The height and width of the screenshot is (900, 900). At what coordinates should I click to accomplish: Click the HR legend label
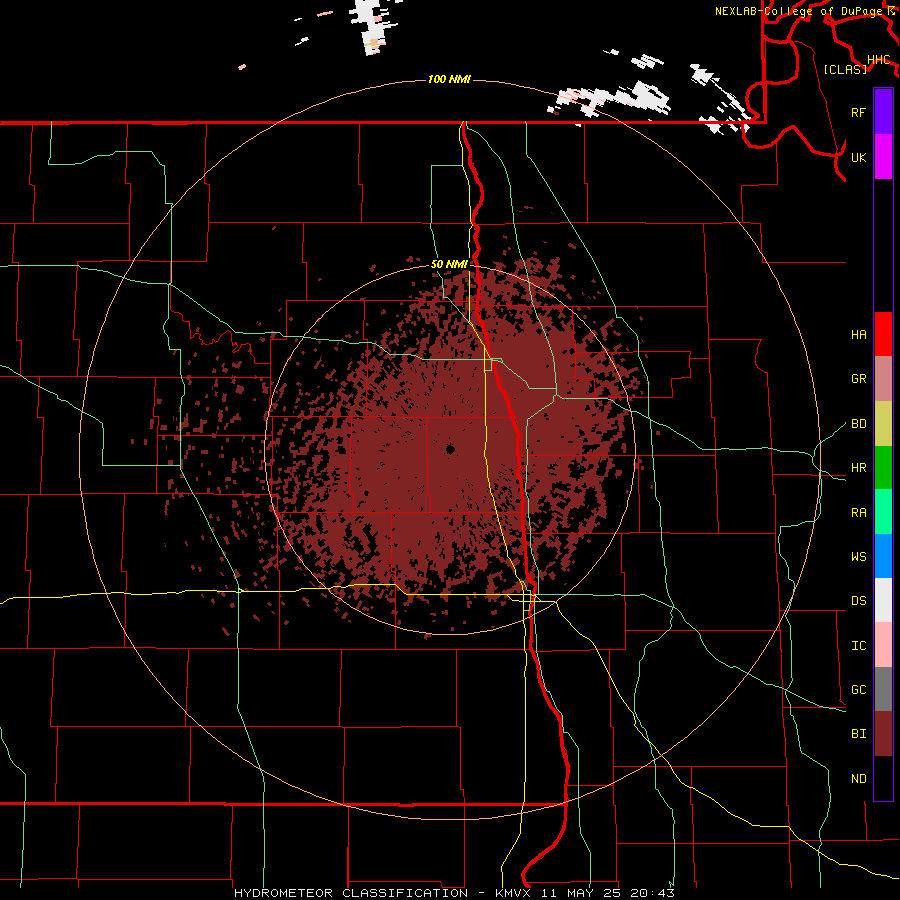(x=858, y=467)
